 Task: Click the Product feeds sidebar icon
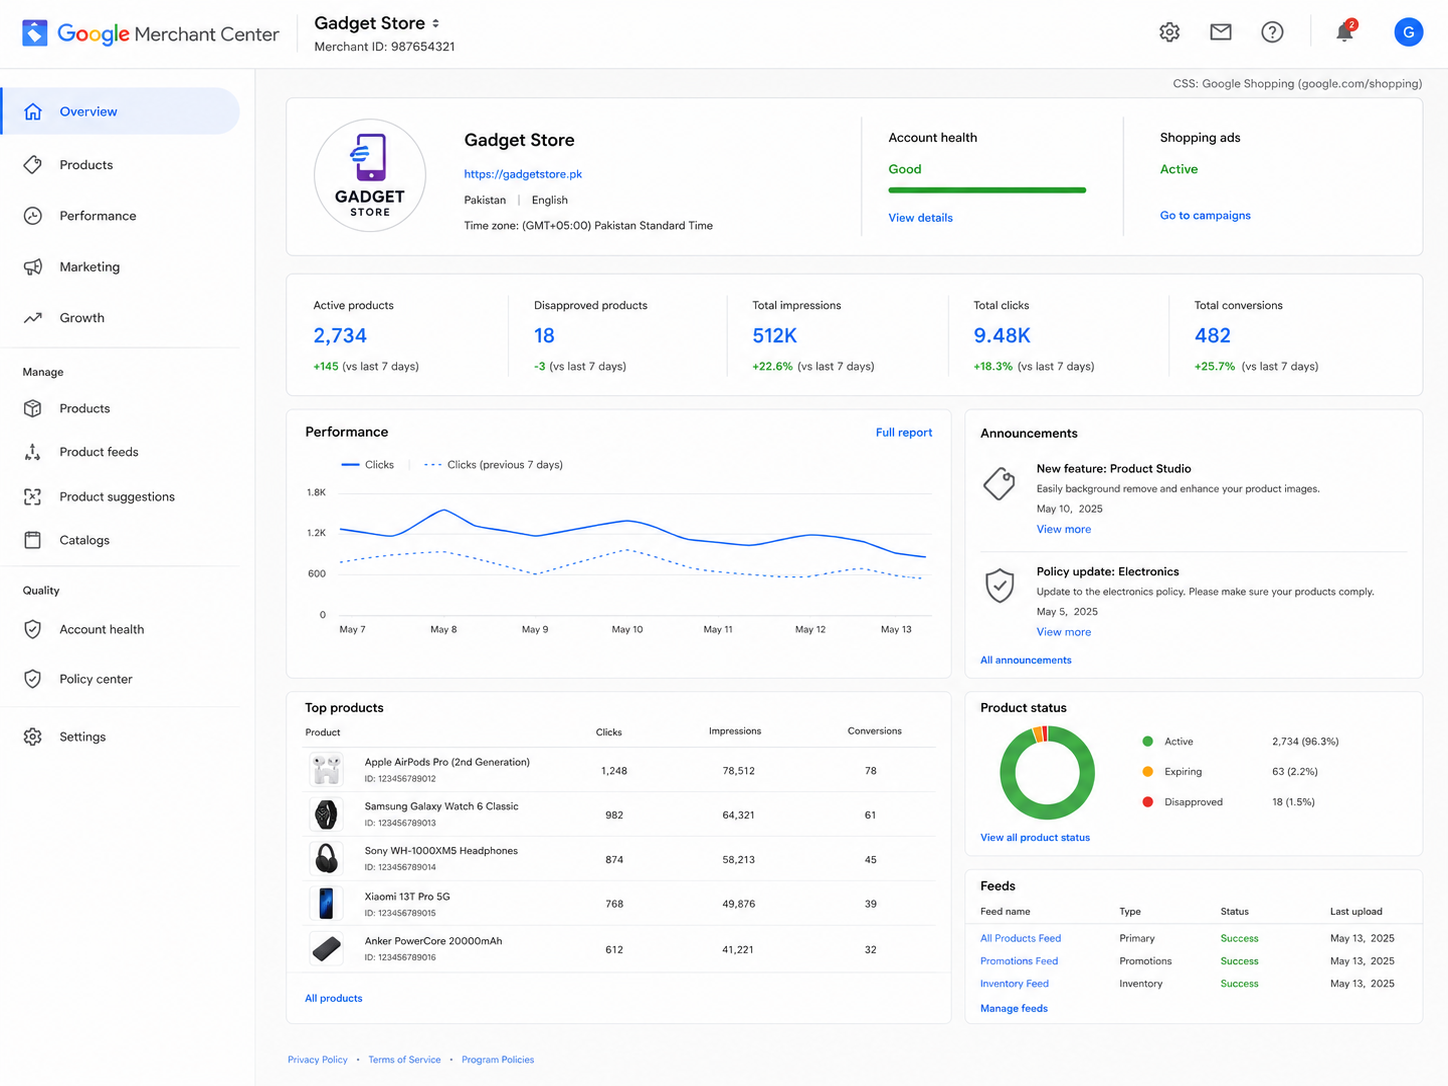[x=33, y=452]
